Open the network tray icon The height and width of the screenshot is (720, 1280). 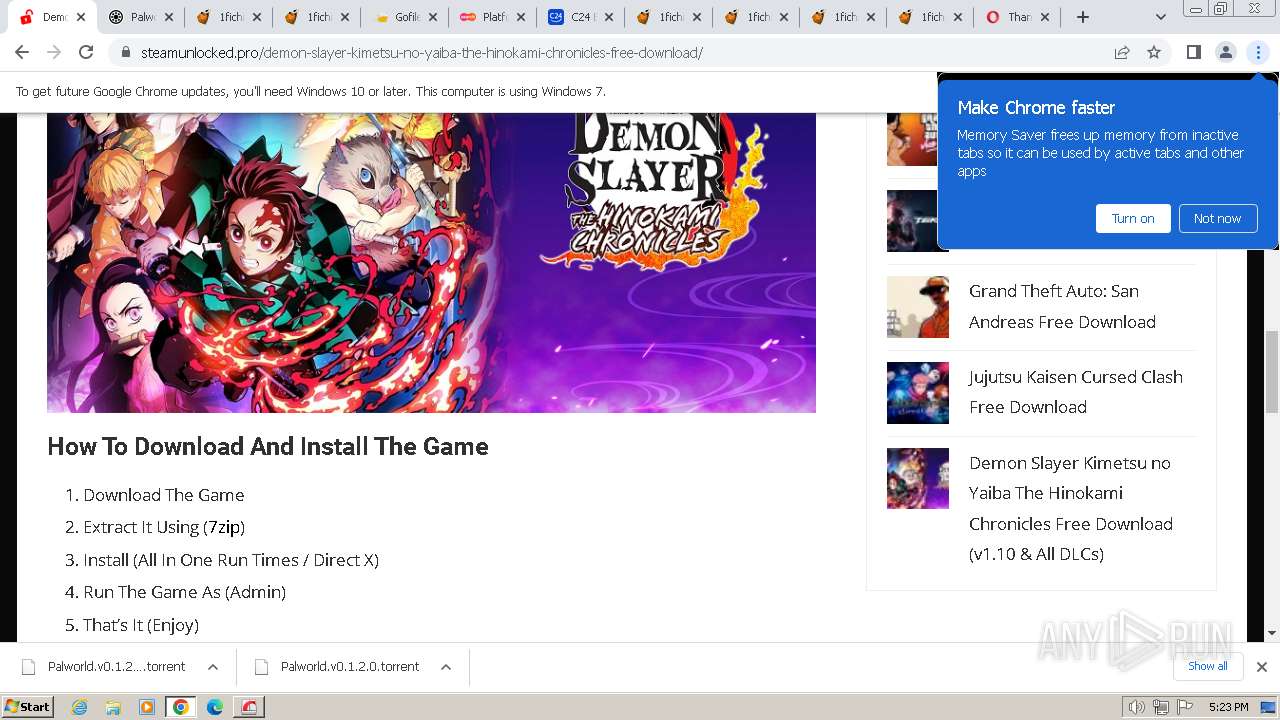[x=1160, y=707]
